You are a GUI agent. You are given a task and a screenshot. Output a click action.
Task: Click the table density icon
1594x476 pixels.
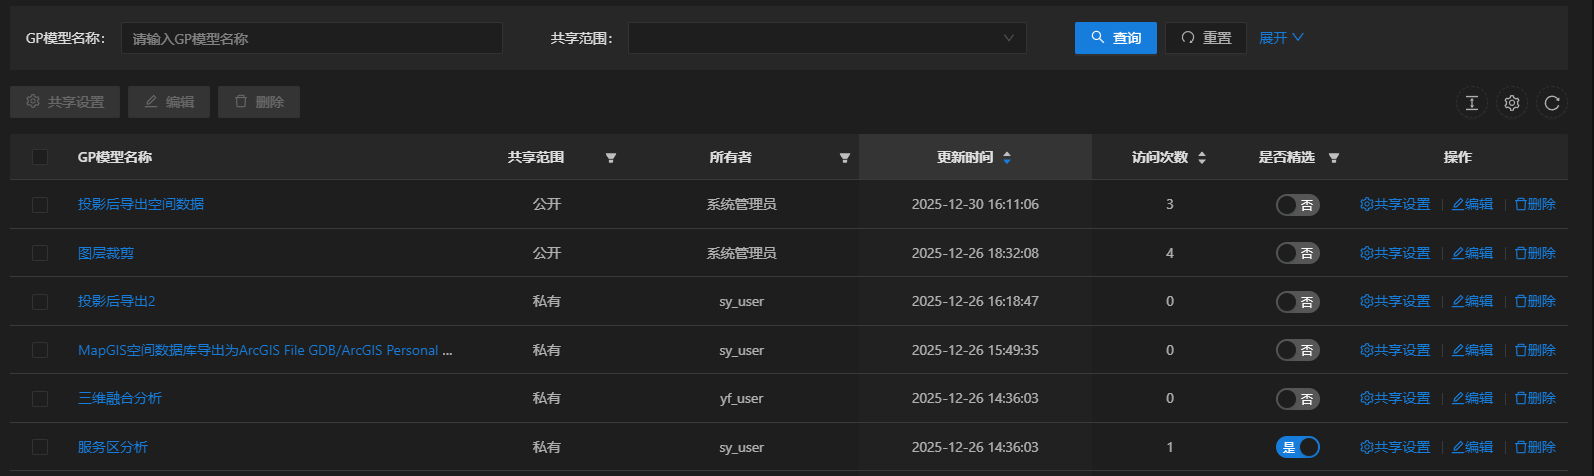coord(1472,103)
